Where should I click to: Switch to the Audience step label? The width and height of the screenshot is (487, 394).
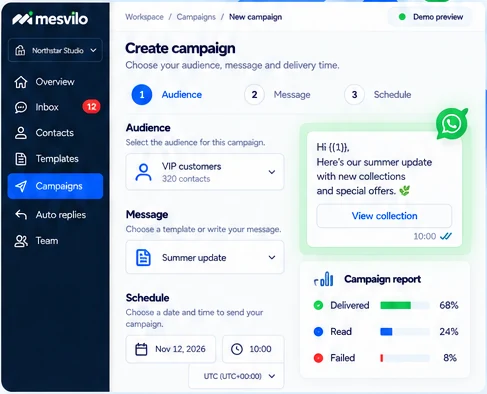pyautogui.click(x=182, y=95)
